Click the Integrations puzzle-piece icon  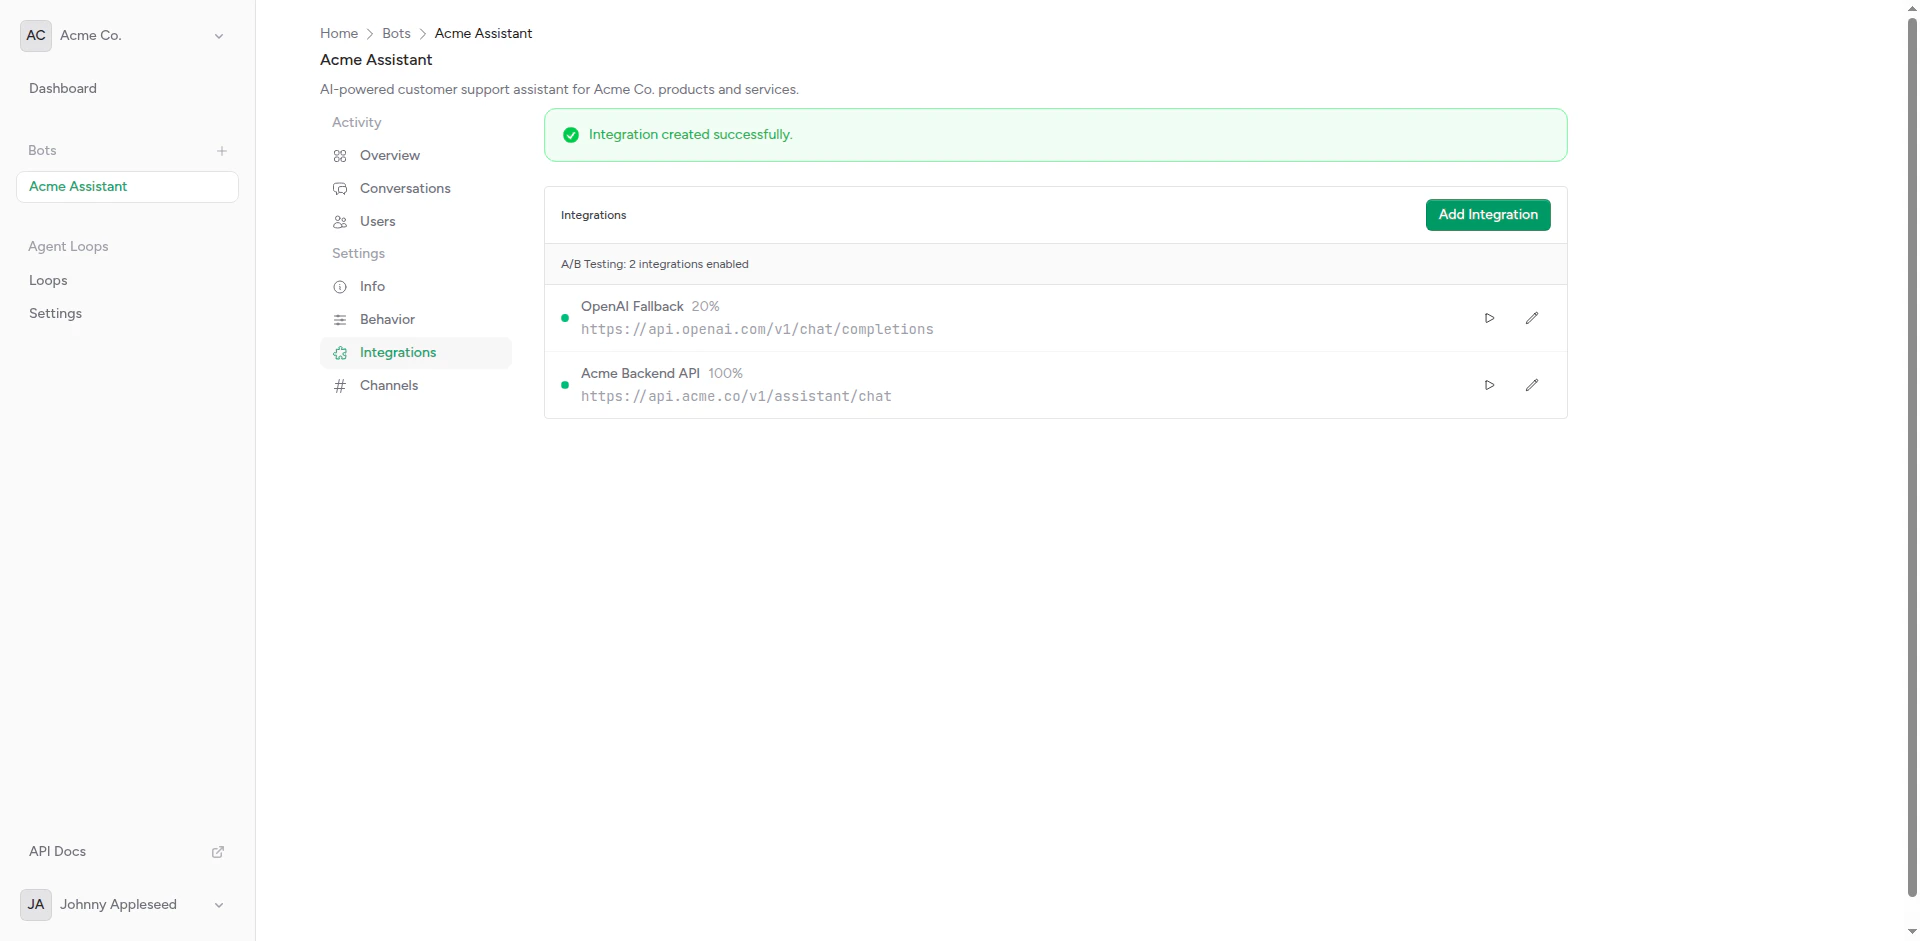click(x=340, y=353)
